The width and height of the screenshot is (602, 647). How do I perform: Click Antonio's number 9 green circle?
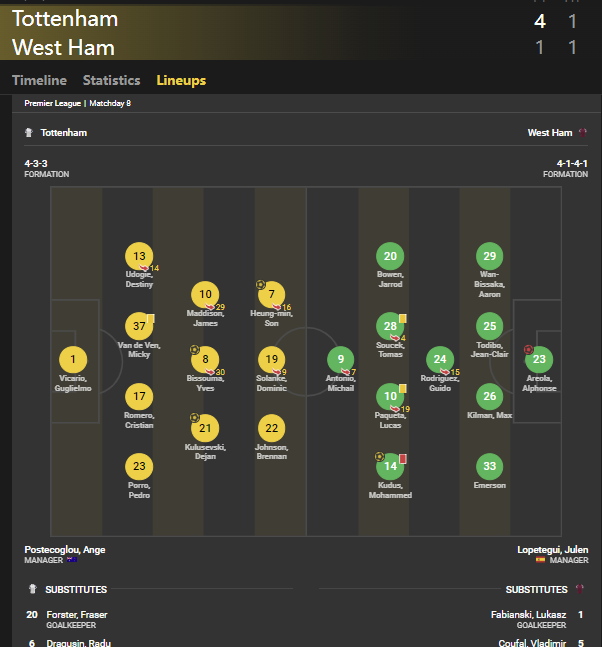pyautogui.click(x=341, y=359)
